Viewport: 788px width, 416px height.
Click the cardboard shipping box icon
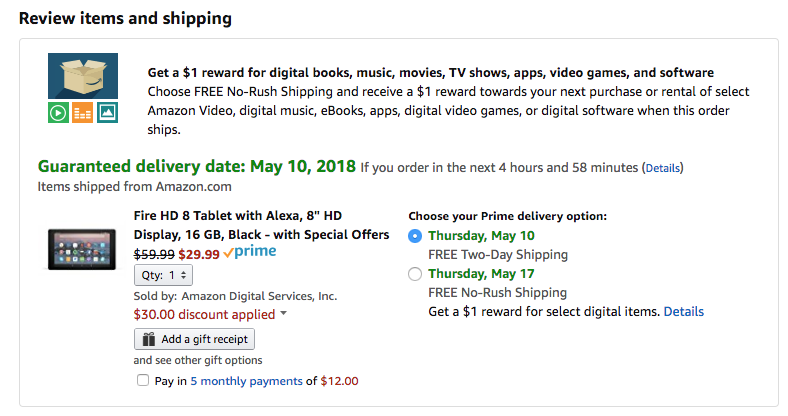pyautogui.click(x=83, y=77)
